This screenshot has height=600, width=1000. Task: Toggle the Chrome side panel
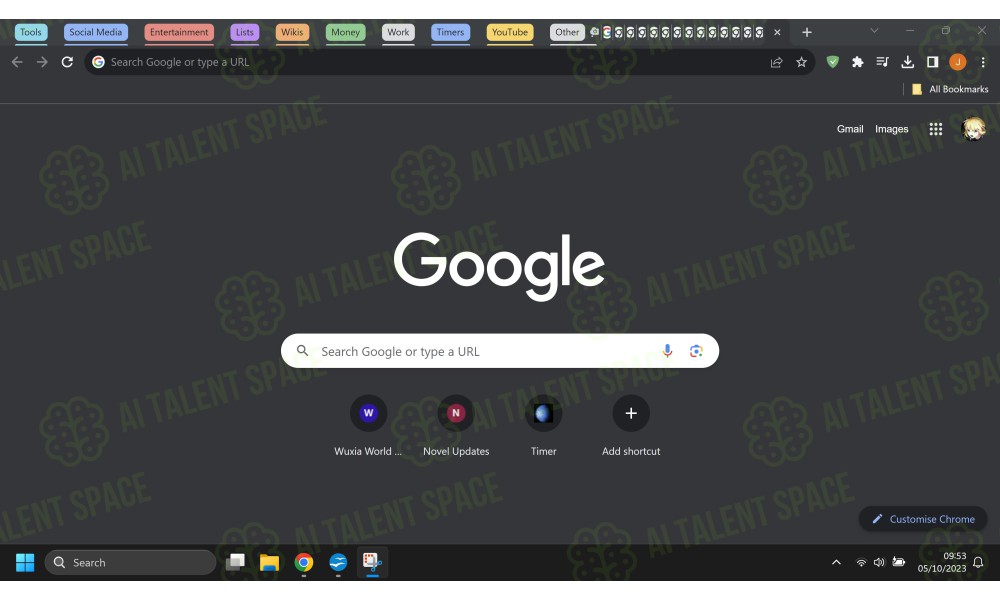point(932,62)
